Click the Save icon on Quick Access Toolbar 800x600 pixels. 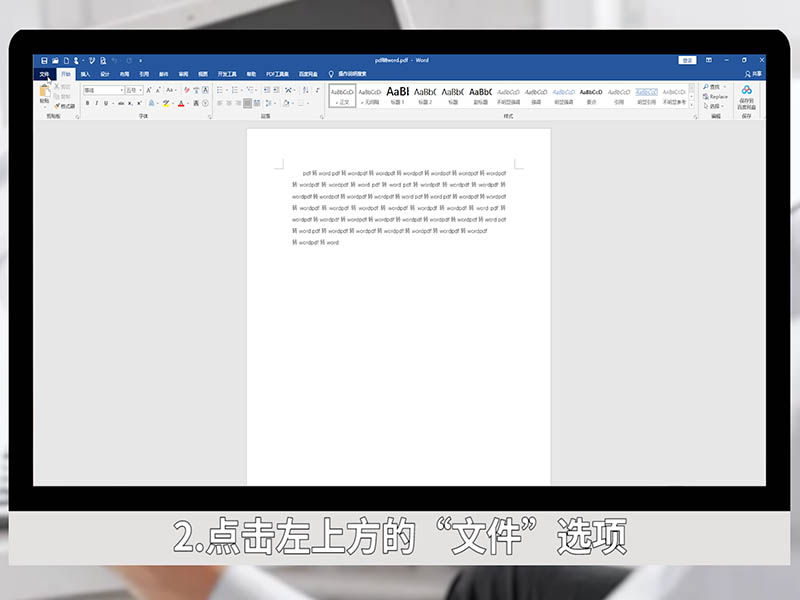tap(44, 61)
